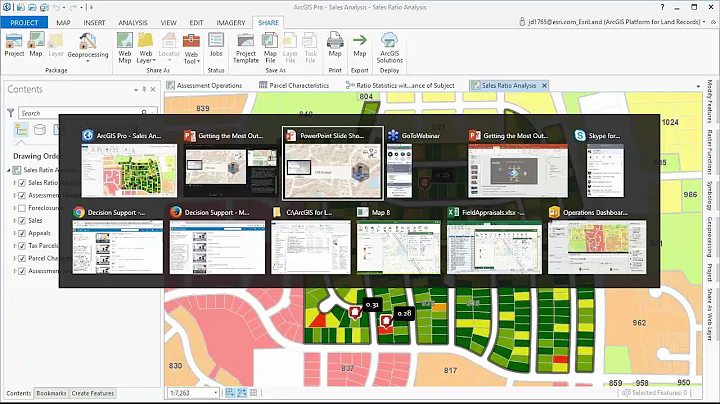Image resolution: width=720 pixels, height=404 pixels.
Task: Click the Map package icon
Action: point(36,45)
